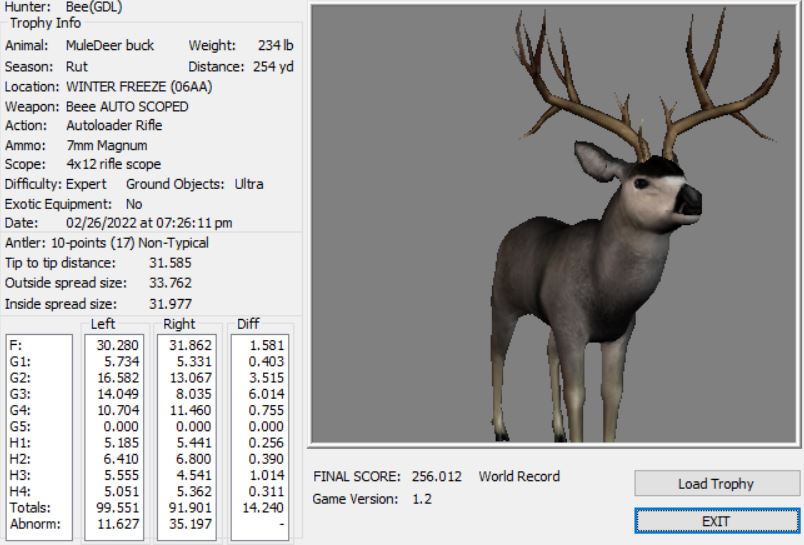Viewport: 804px width, 545px height.
Task: Click the World Record label
Action: [x=519, y=477]
